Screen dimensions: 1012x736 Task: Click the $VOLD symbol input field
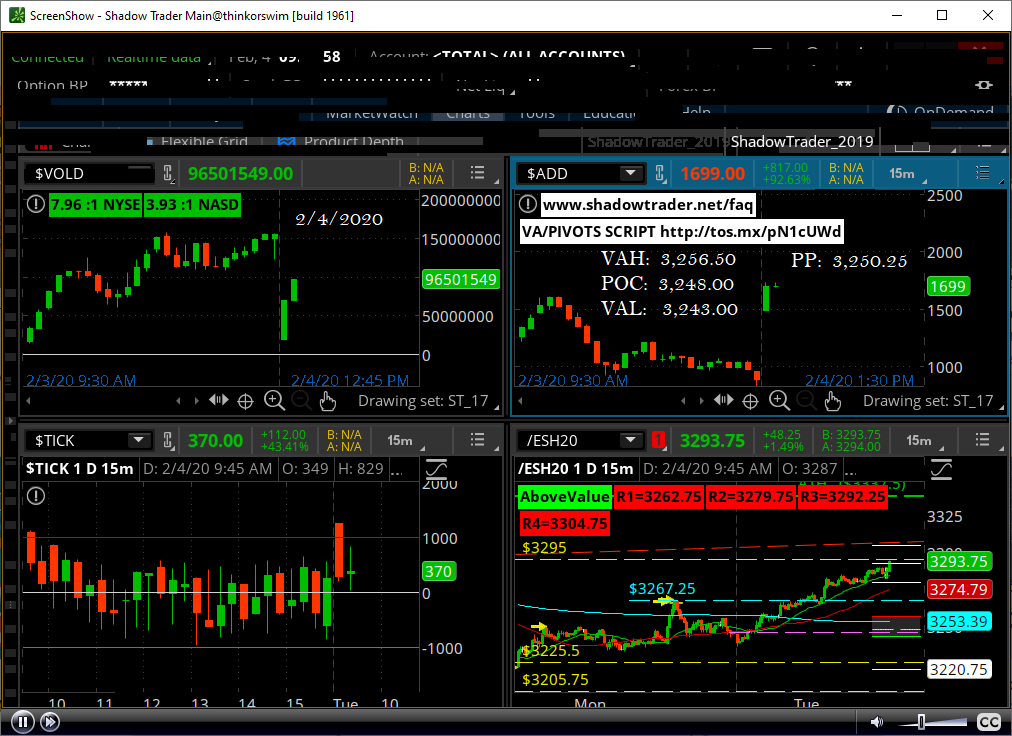point(88,173)
